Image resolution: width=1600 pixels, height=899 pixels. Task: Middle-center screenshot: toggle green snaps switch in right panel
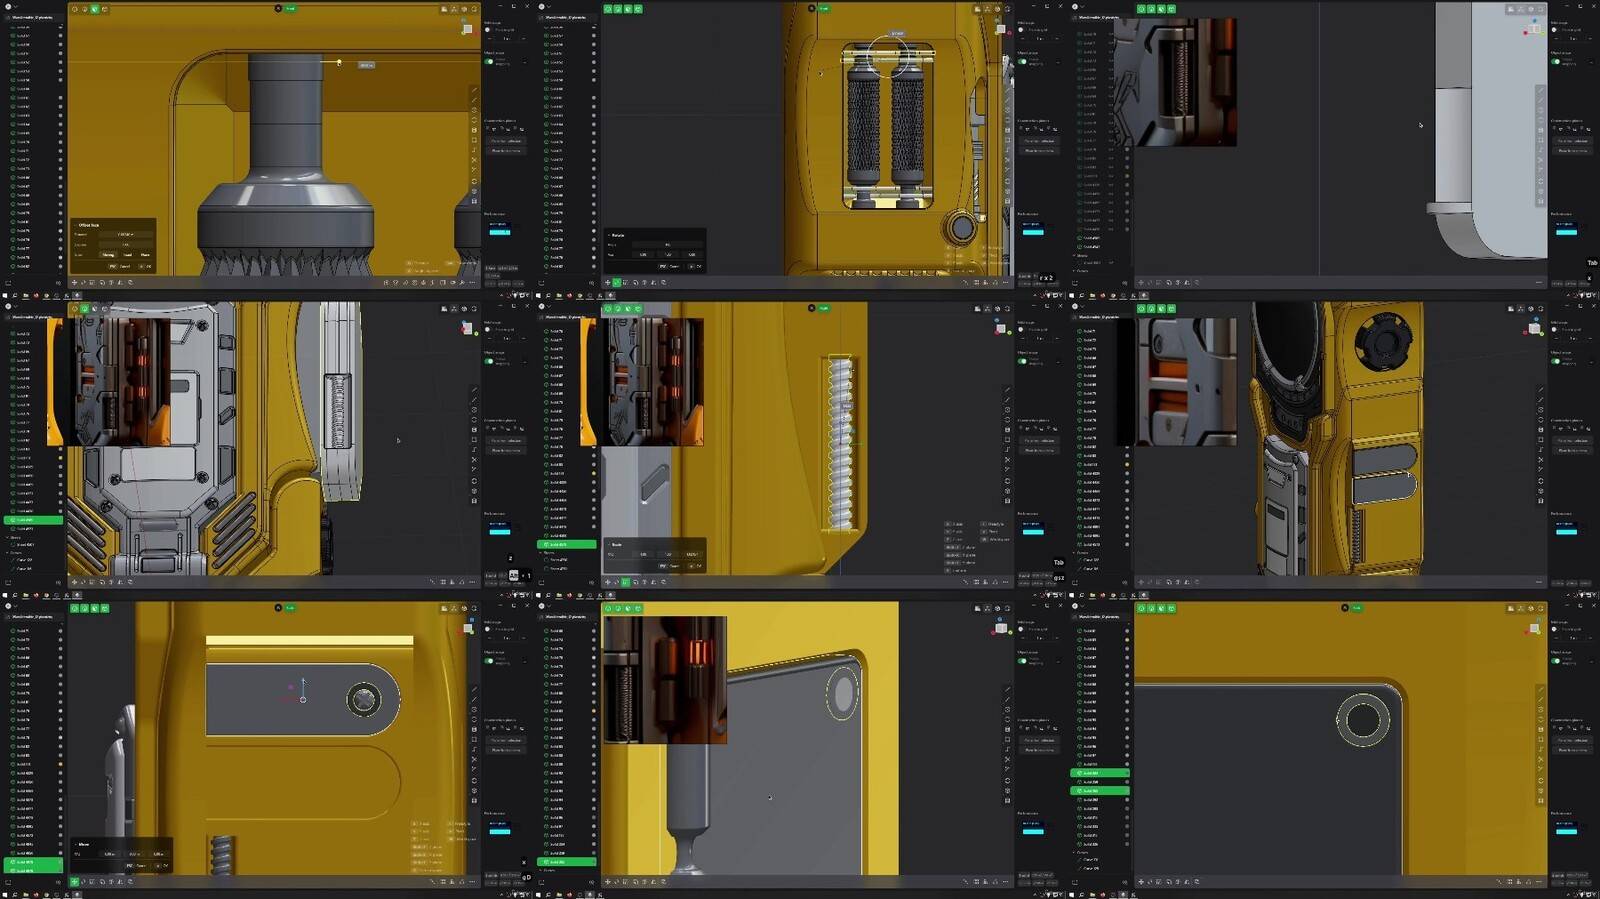coord(1022,361)
